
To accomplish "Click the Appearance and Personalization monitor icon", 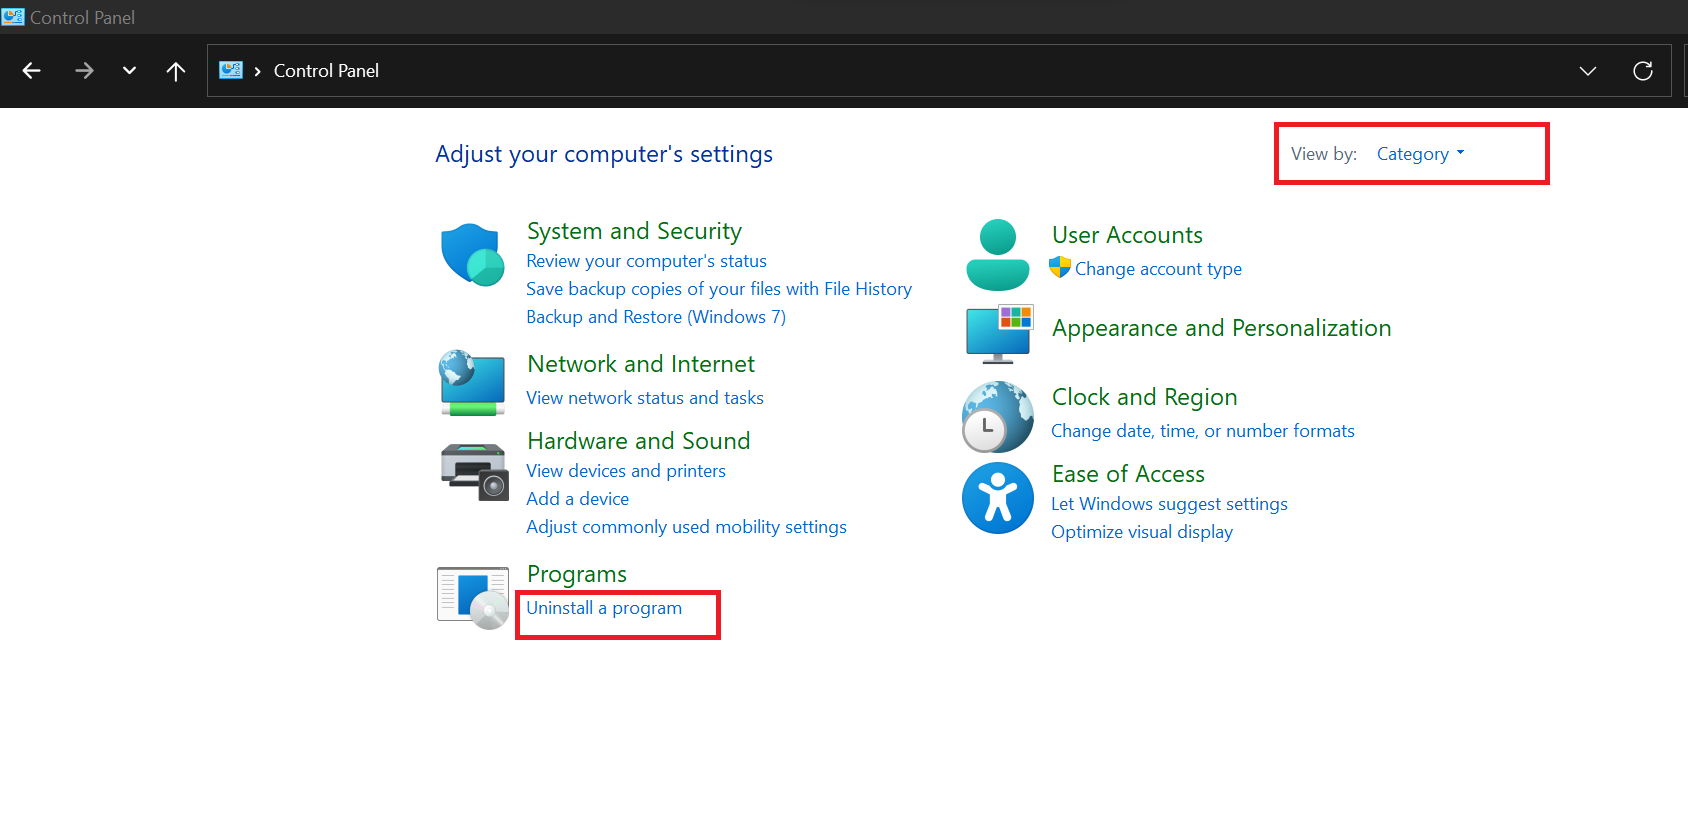I will (x=999, y=334).
